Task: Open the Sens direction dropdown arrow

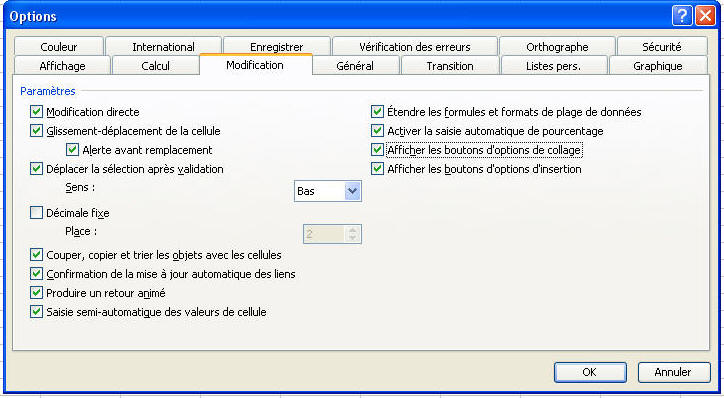Action: (x=352, y=191)
